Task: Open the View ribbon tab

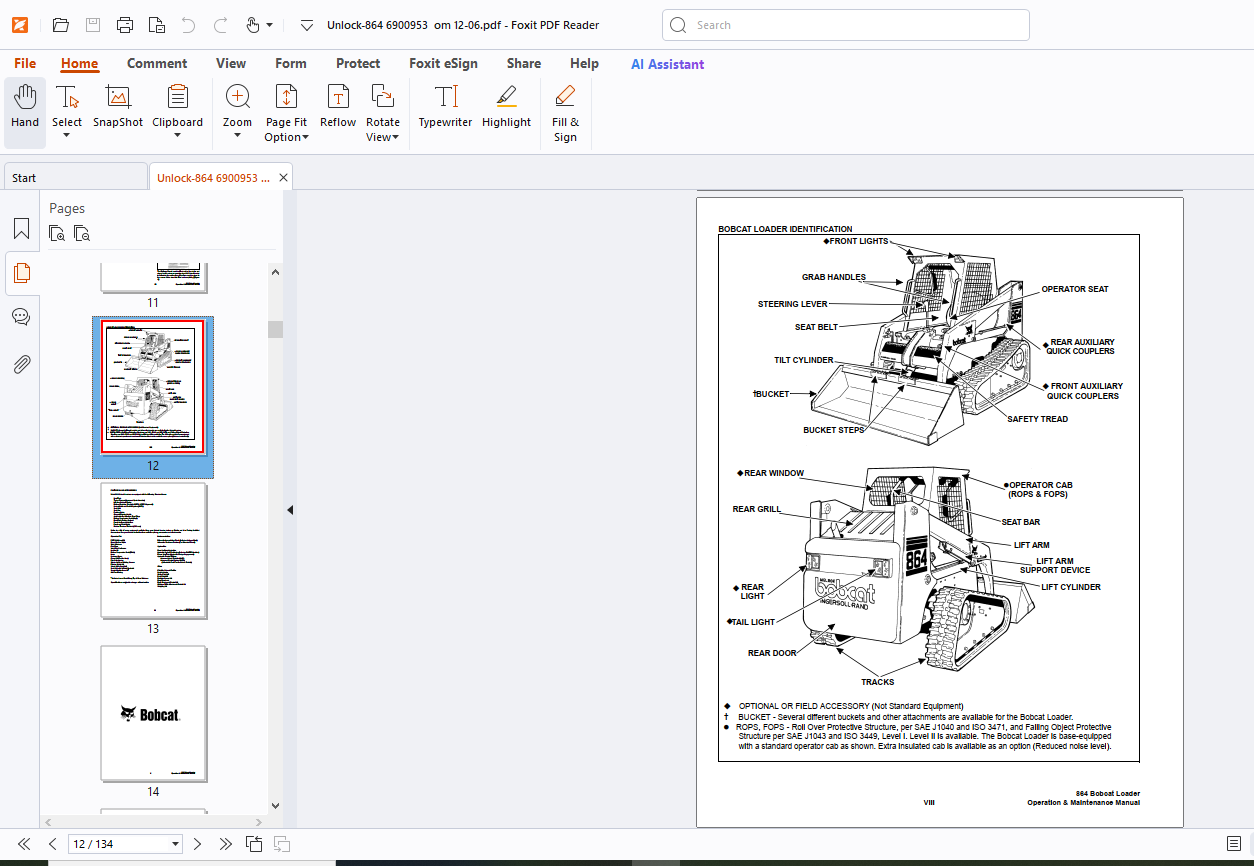Action: (231, 63)
